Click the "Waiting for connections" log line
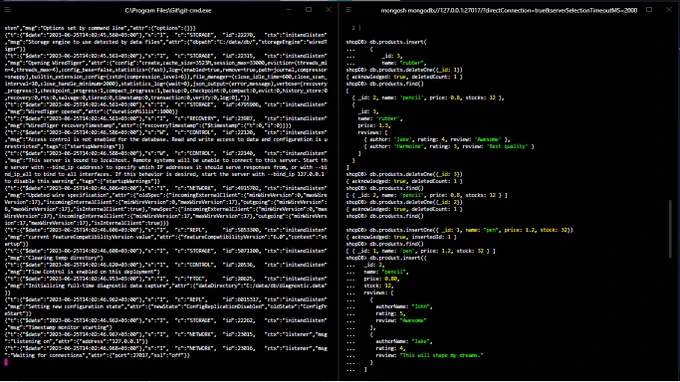This screenshot has width=680, height=382. pyautogui.click(x=97, y=355)
